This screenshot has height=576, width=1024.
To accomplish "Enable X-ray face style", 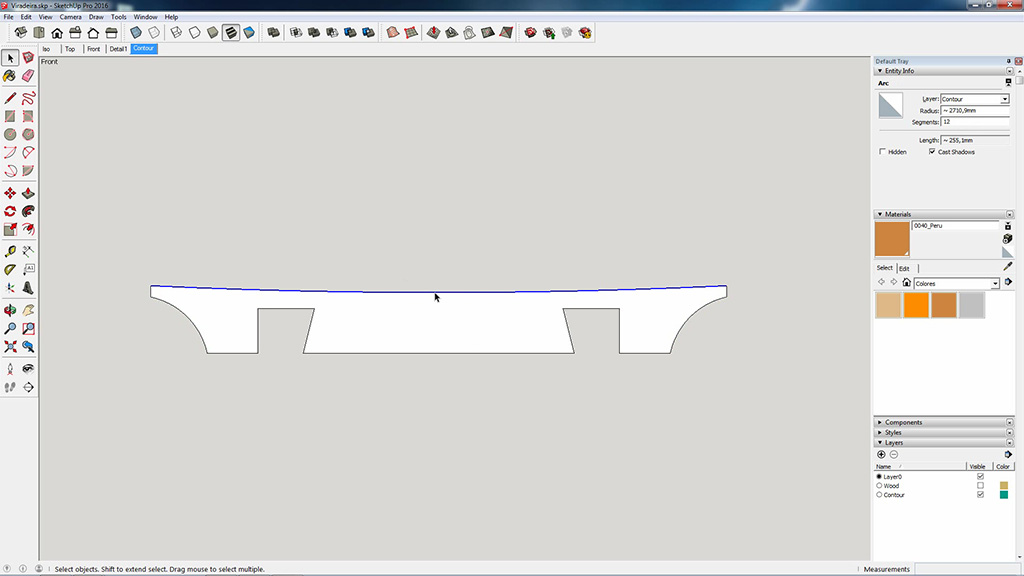I will 136,33.
